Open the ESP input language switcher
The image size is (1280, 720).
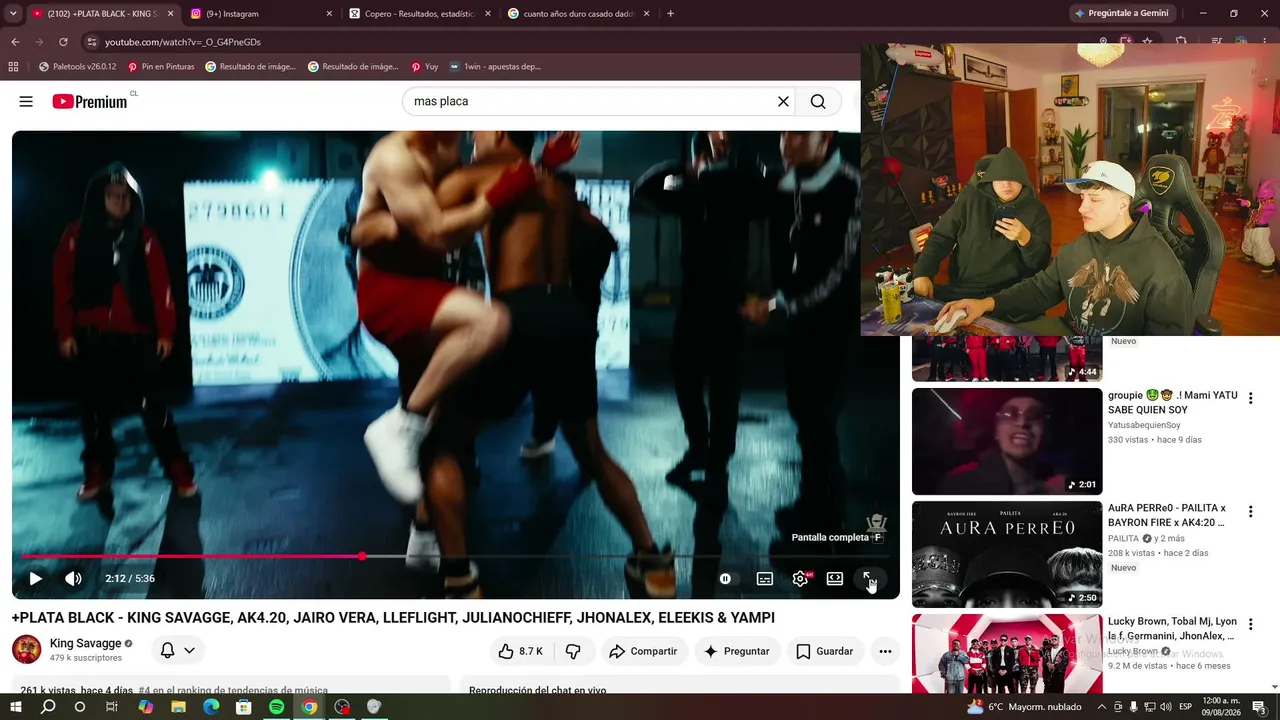click(1186, 707)
